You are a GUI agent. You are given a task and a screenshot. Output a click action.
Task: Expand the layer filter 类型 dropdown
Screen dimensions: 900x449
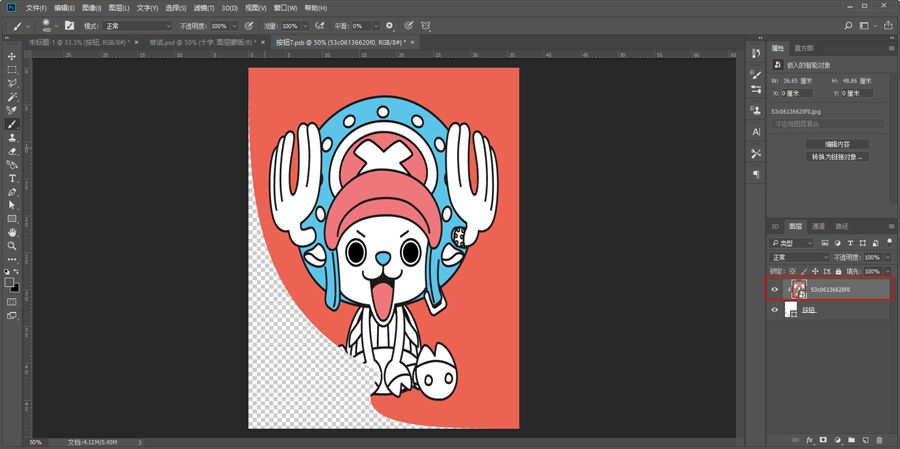pos(792,243)
